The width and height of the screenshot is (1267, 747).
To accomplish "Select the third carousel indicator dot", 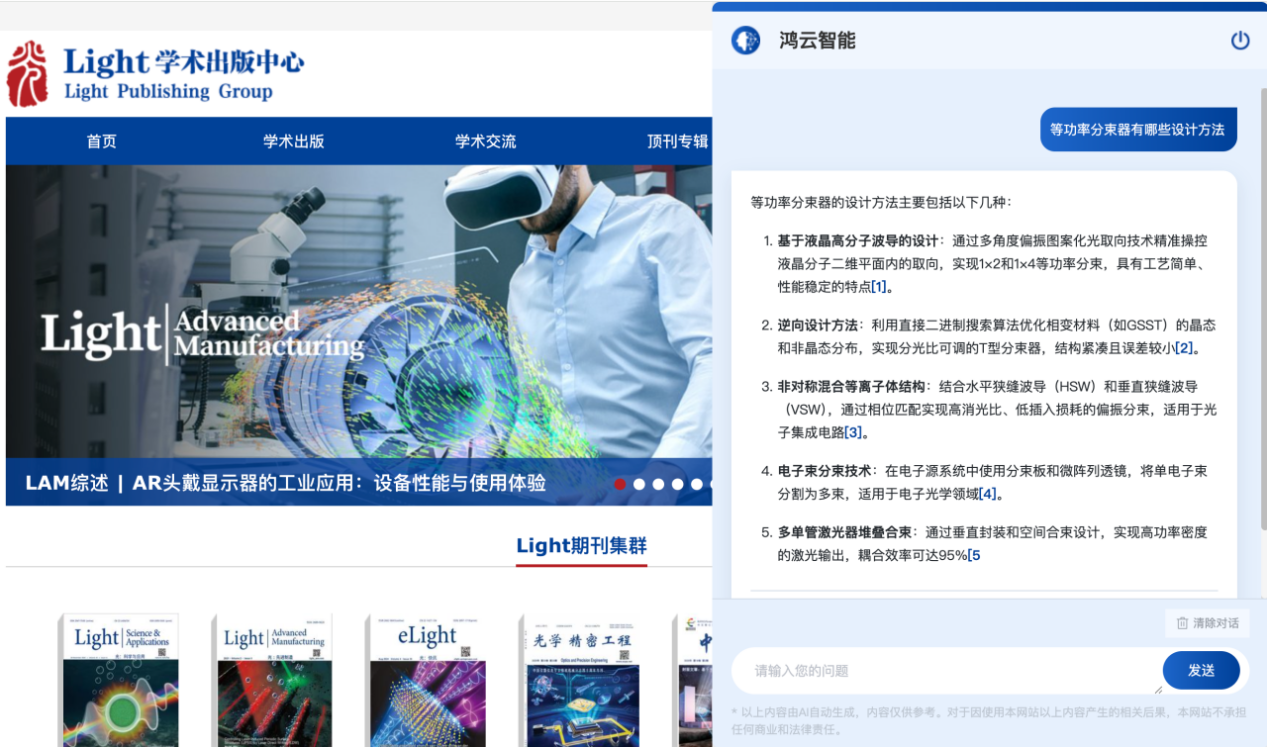I will click(658, 484).
